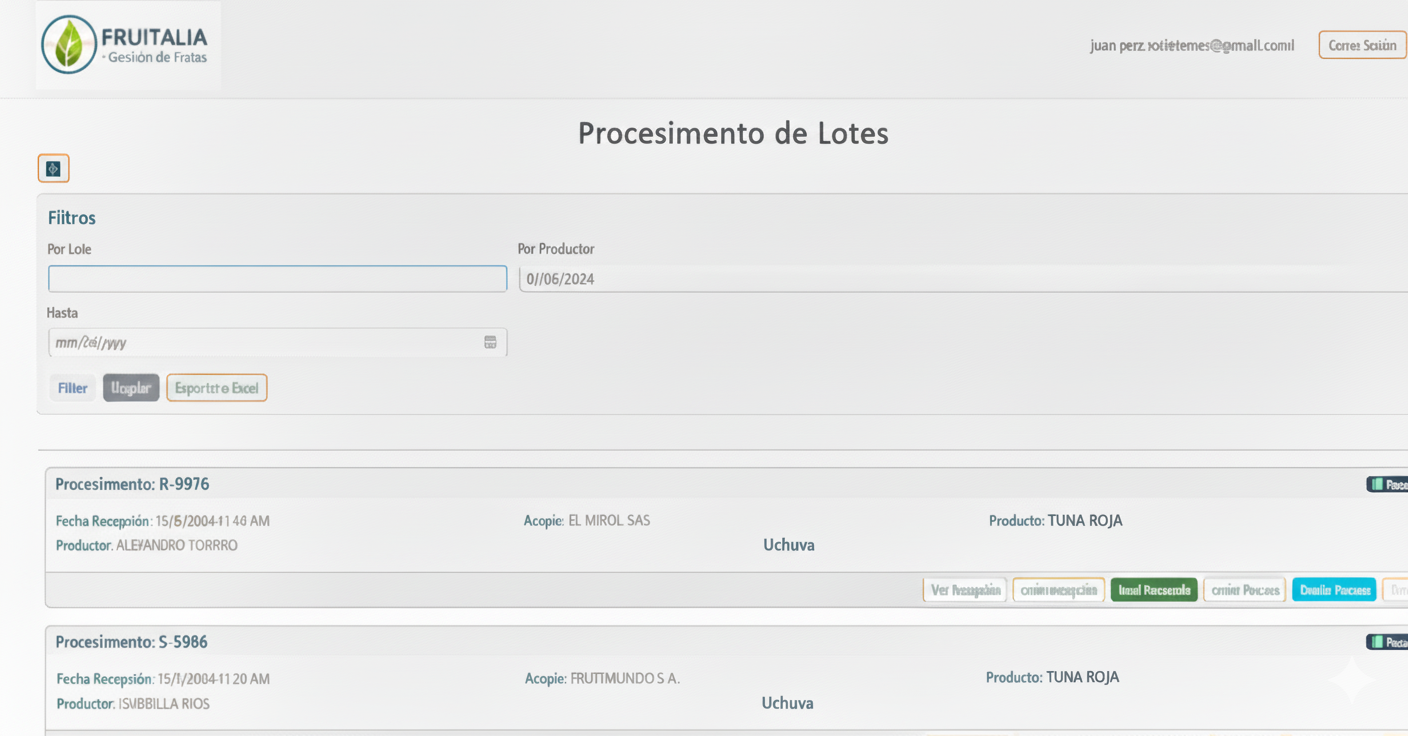1408x736 pixels.
Task: Click the status badge icon on lot R-9976
Action: (x=1386, y=485)
